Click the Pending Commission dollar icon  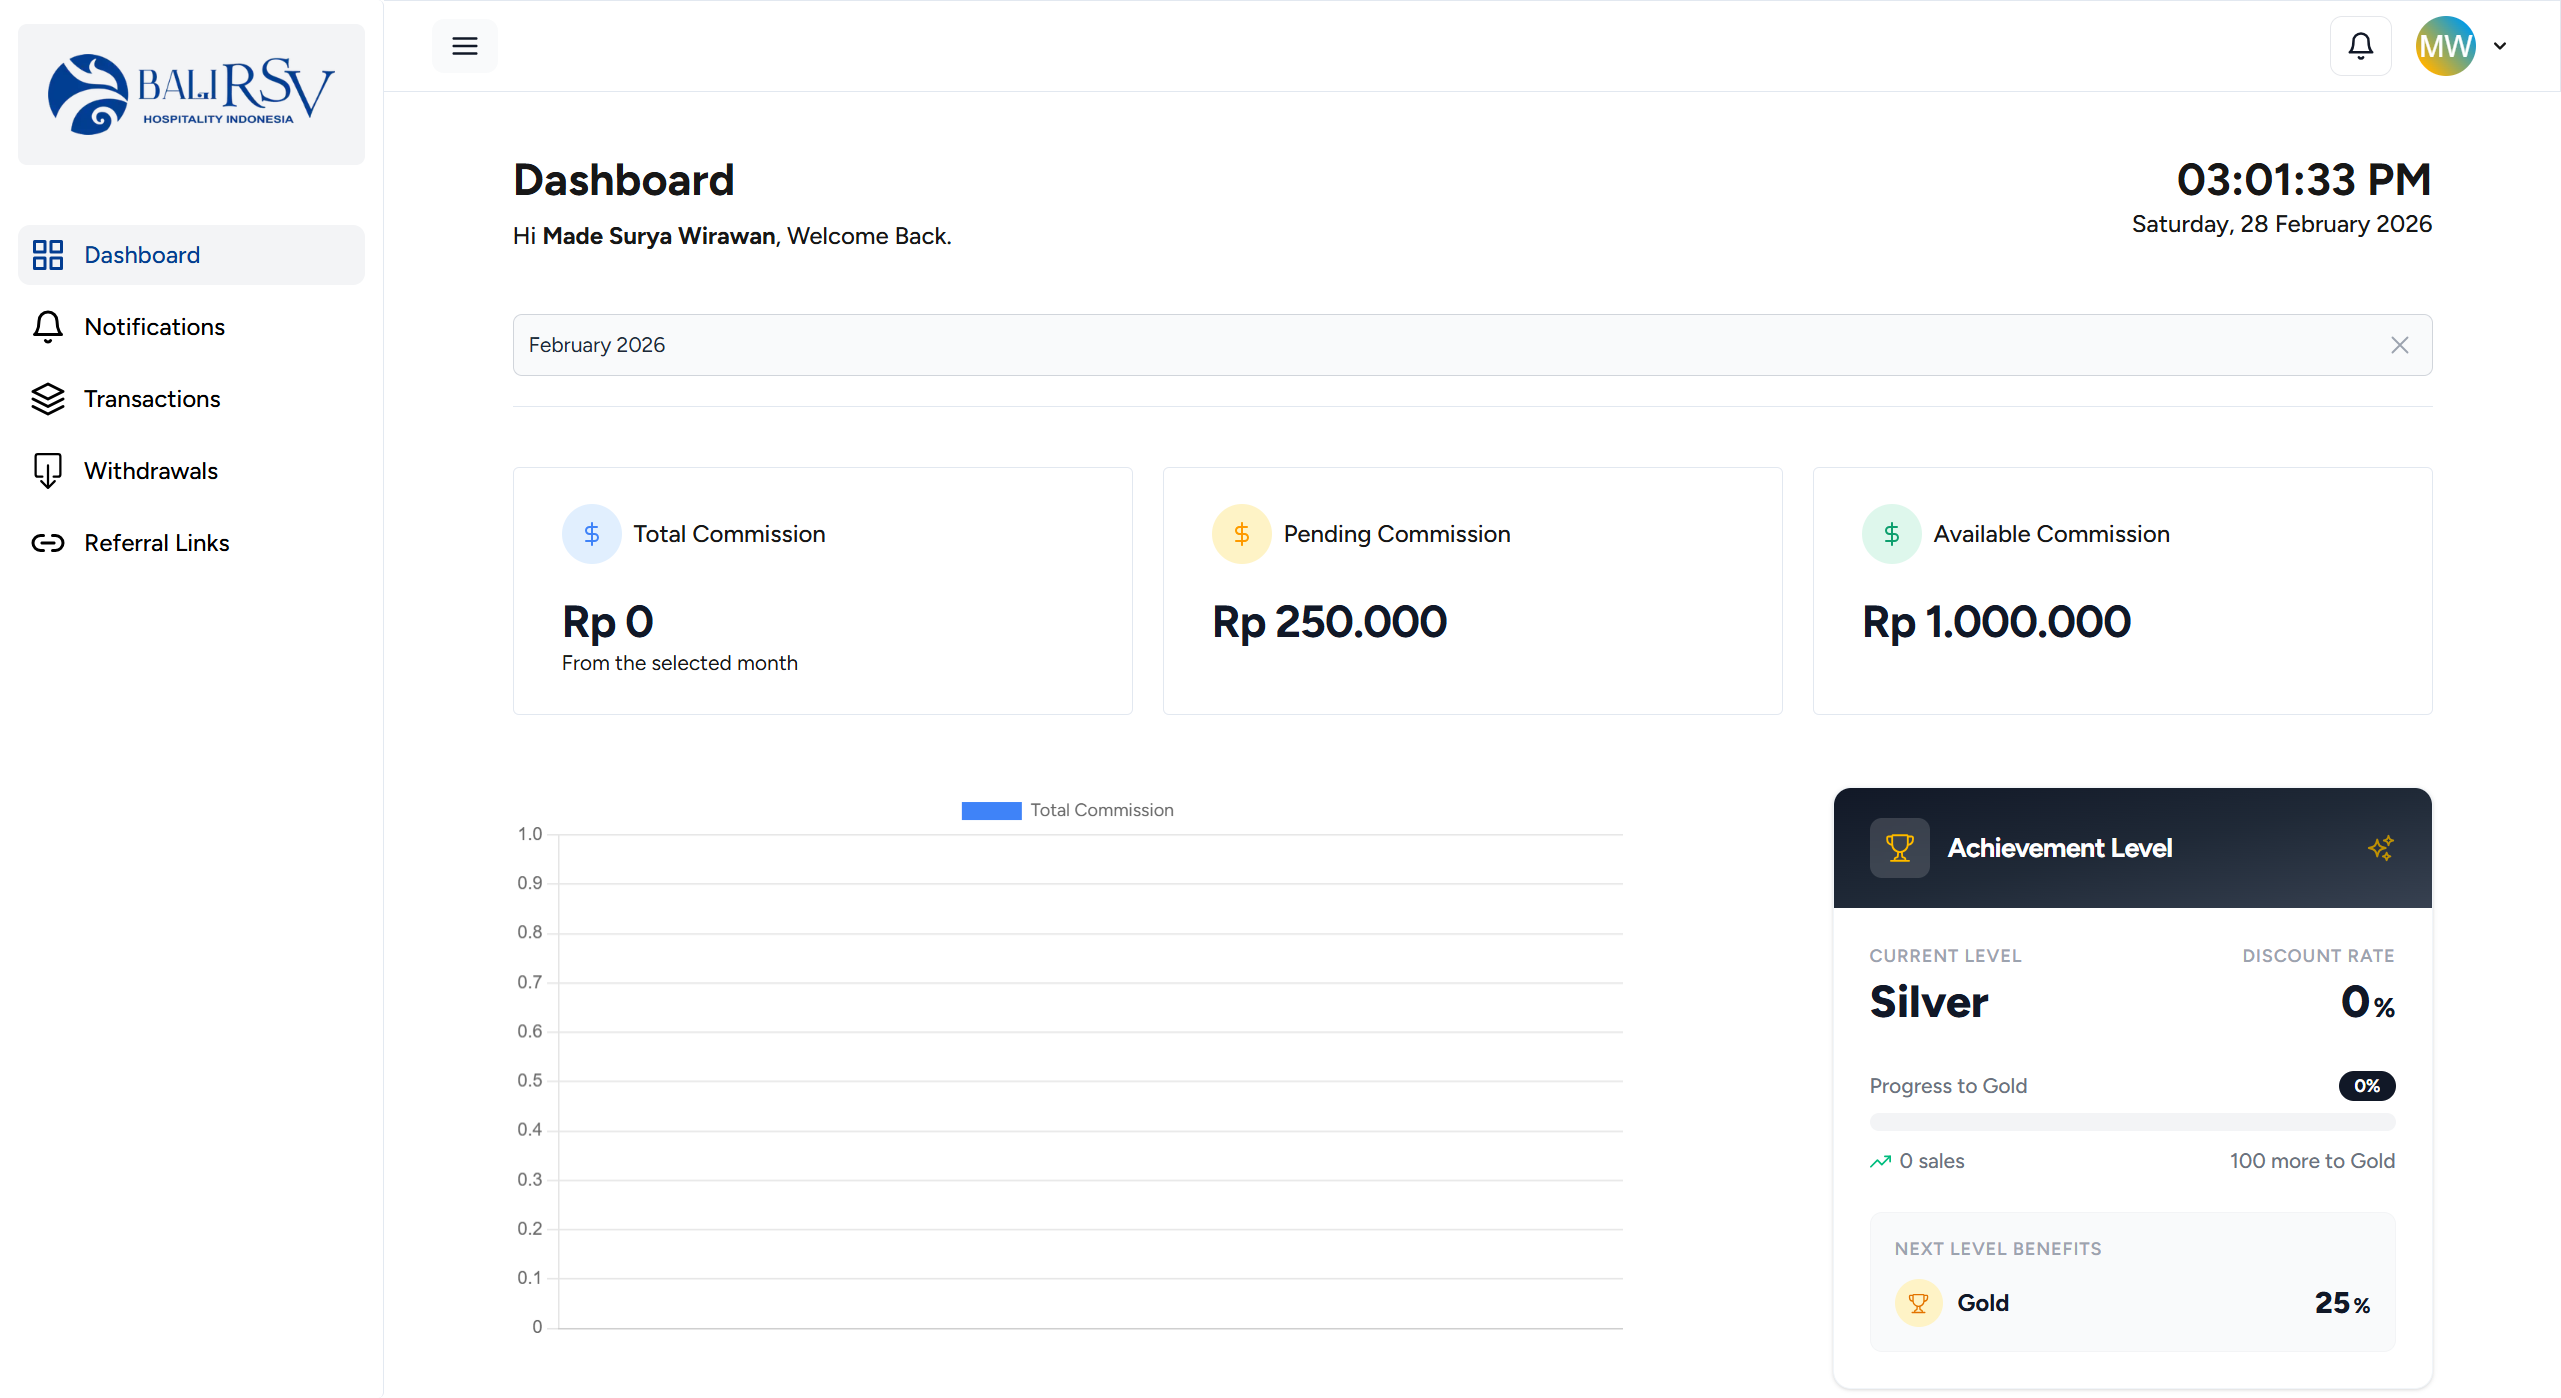(1241, 534)
